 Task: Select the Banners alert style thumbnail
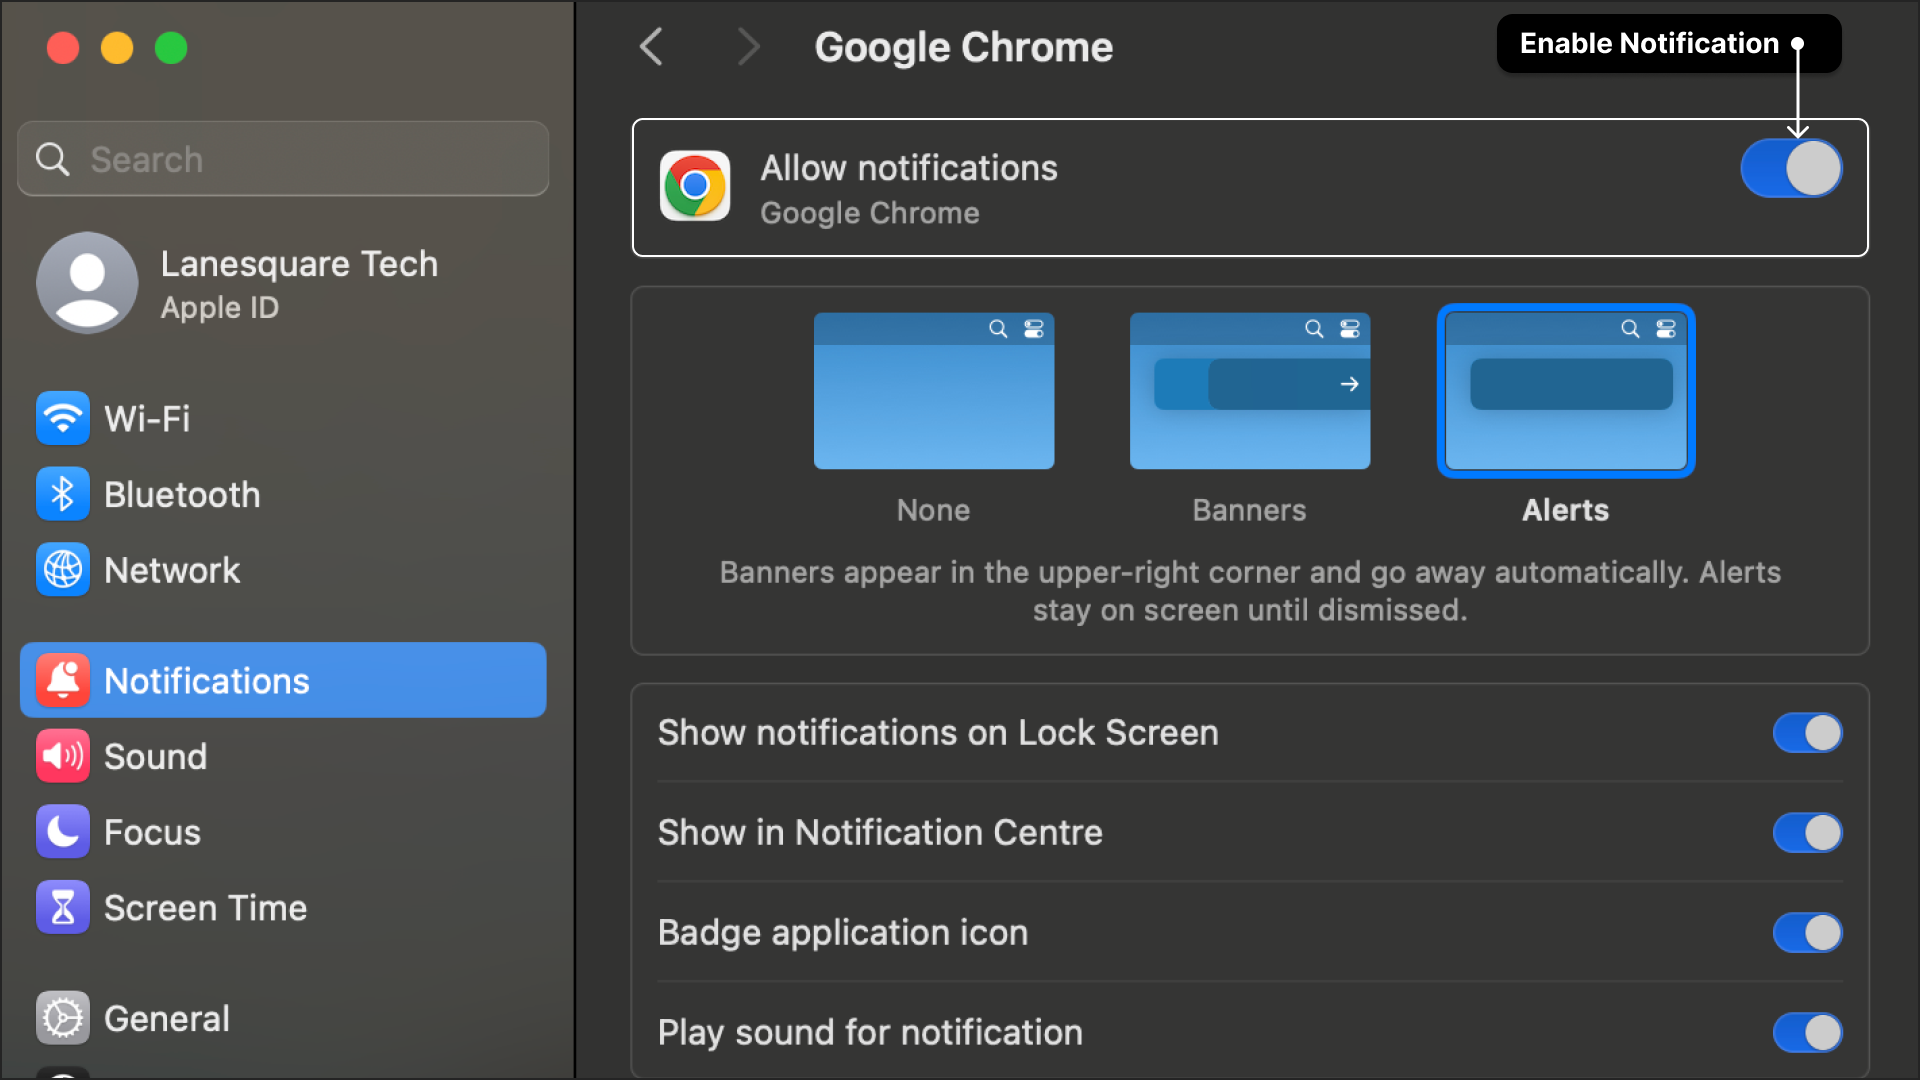click(x=1250, y=391)
